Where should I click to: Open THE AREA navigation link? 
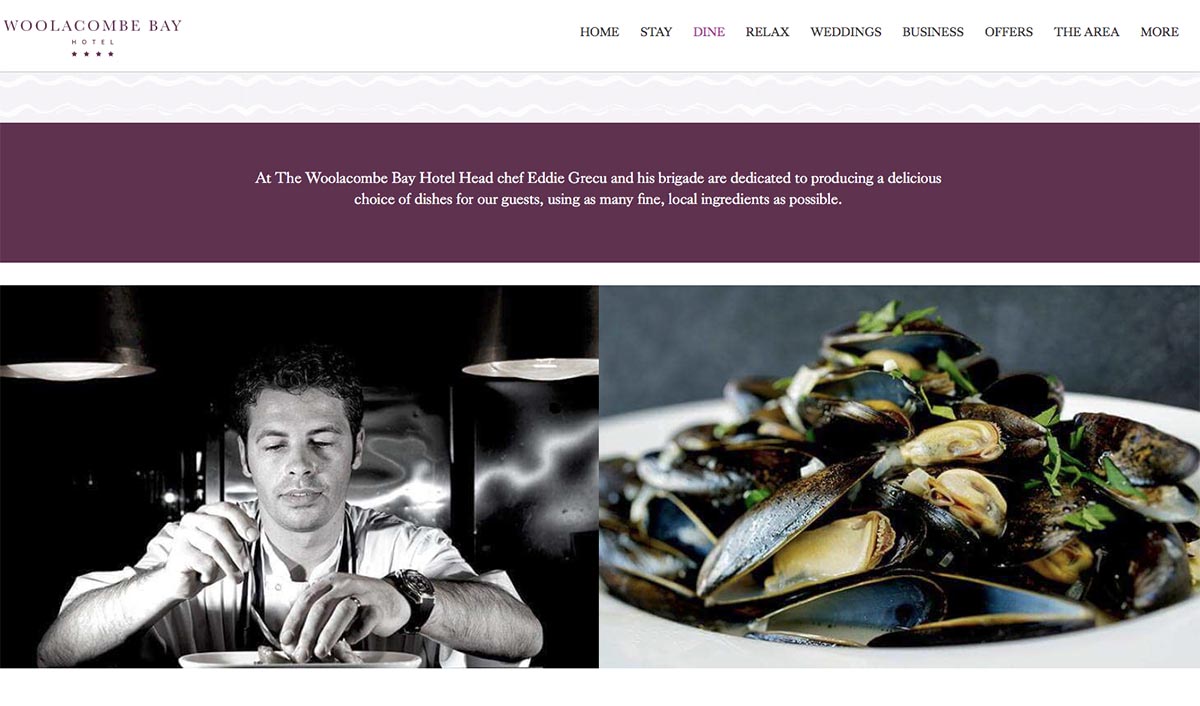tap(1087, 32)
